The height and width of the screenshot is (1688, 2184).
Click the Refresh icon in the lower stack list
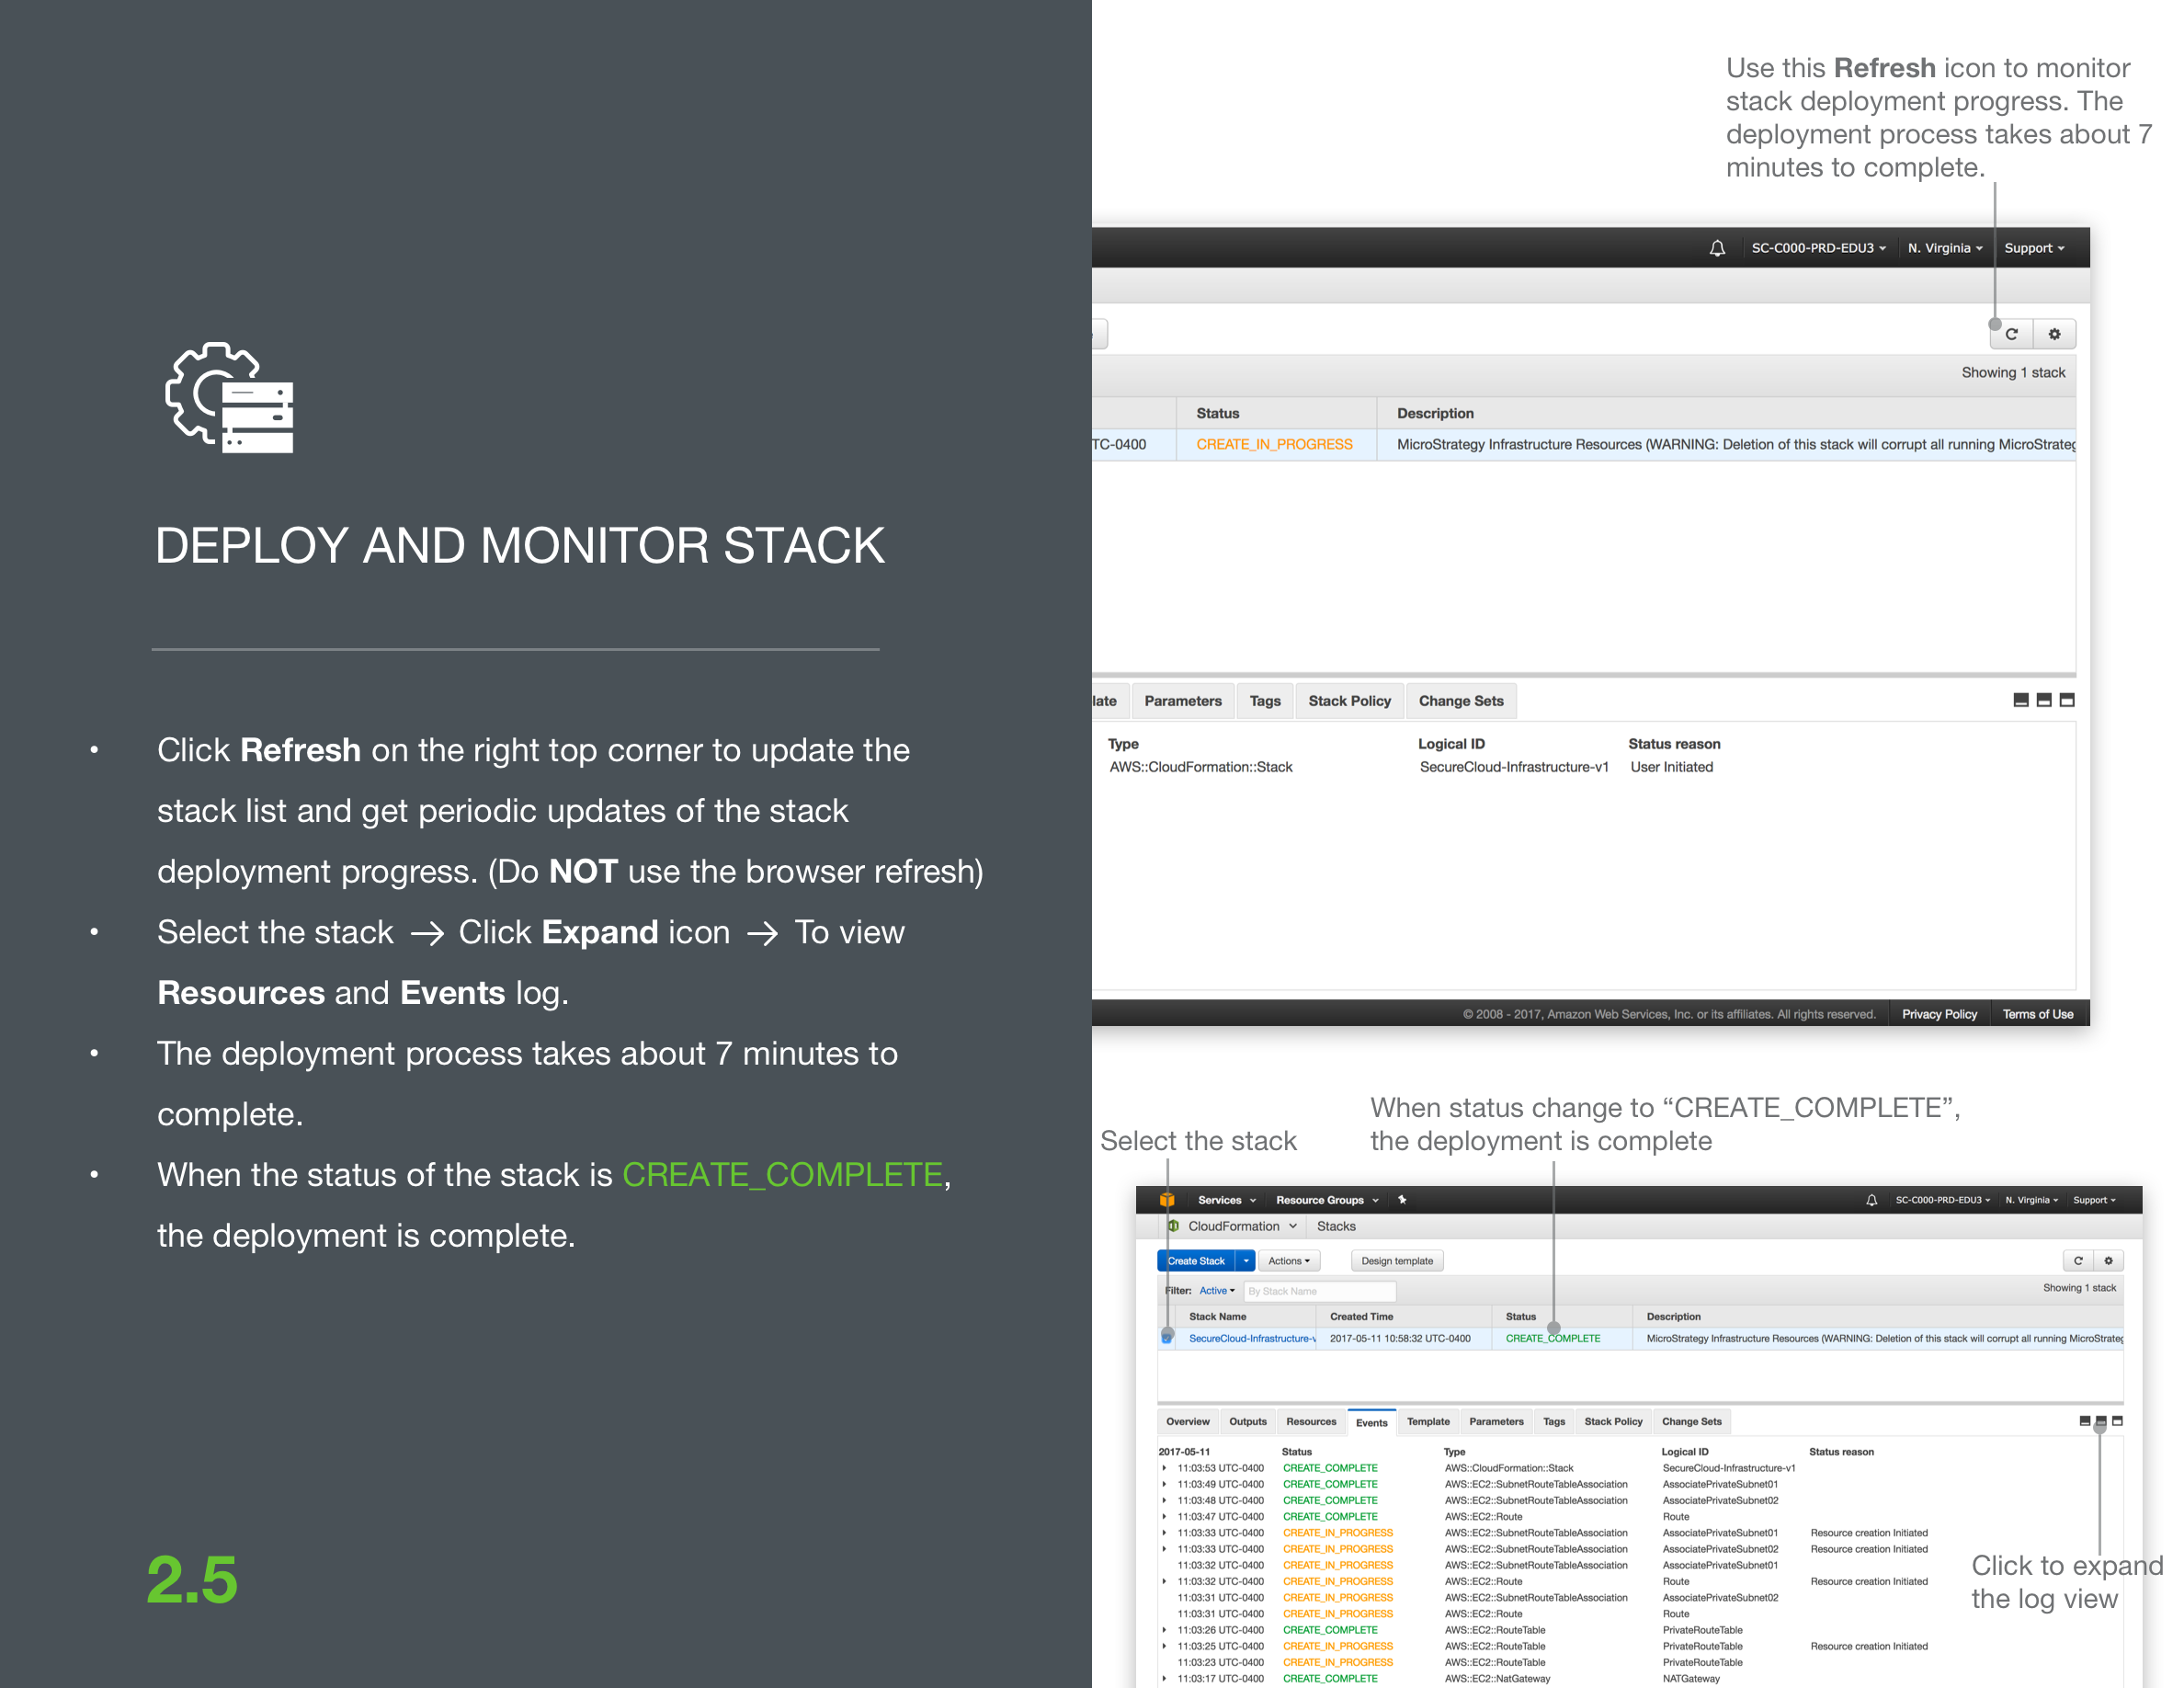(2079, 1260)
